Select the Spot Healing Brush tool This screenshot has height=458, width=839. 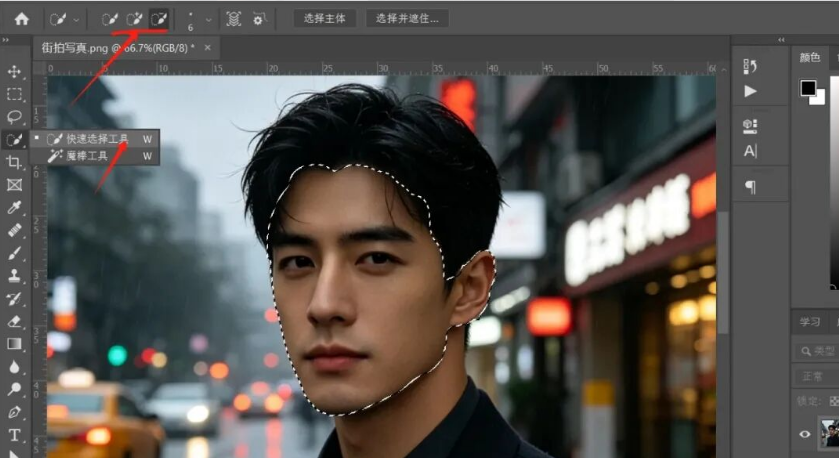14,231
